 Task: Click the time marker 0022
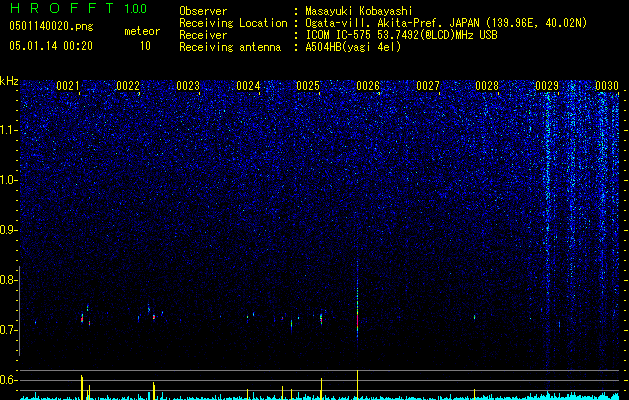pyautogui.click(x=128, y=85)
